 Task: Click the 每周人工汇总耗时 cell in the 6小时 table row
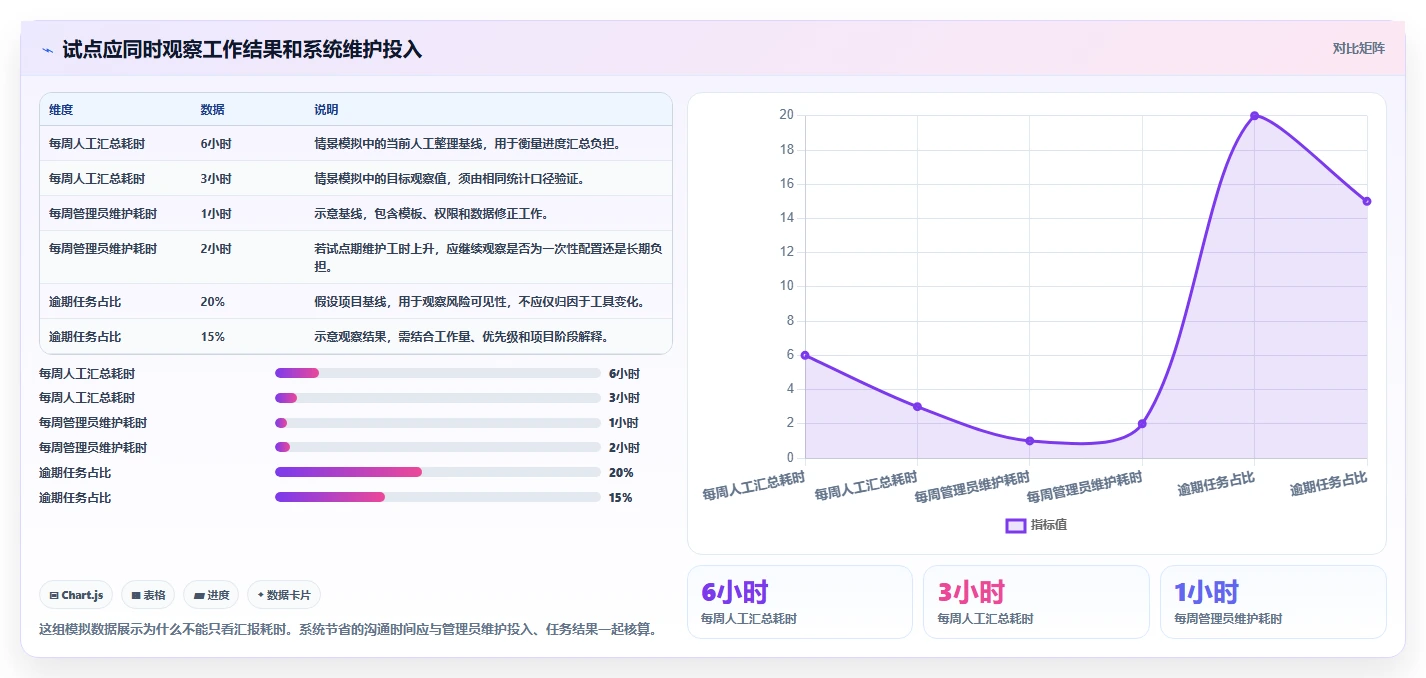(97, 144)
